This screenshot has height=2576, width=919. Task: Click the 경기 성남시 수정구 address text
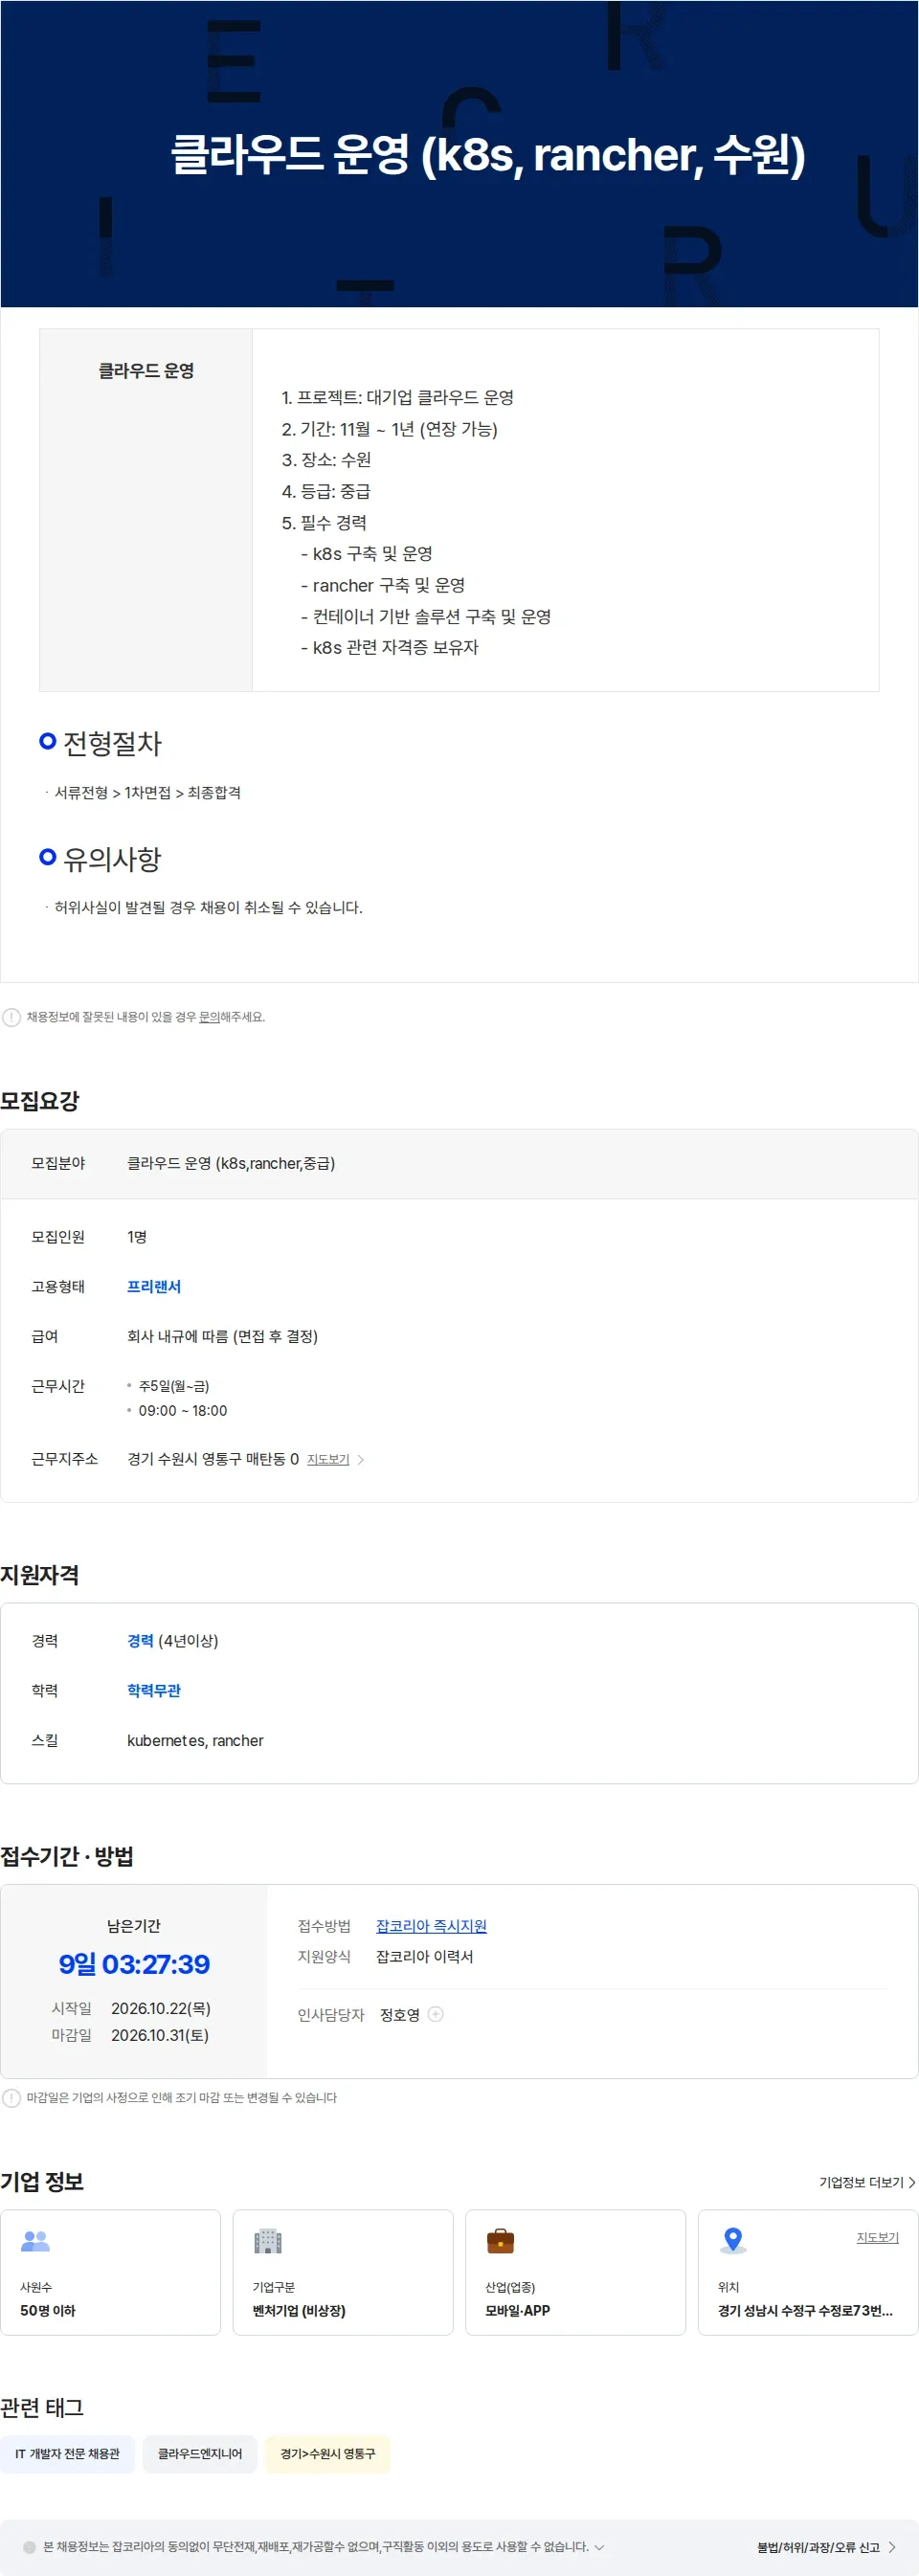pos(805,2310)
